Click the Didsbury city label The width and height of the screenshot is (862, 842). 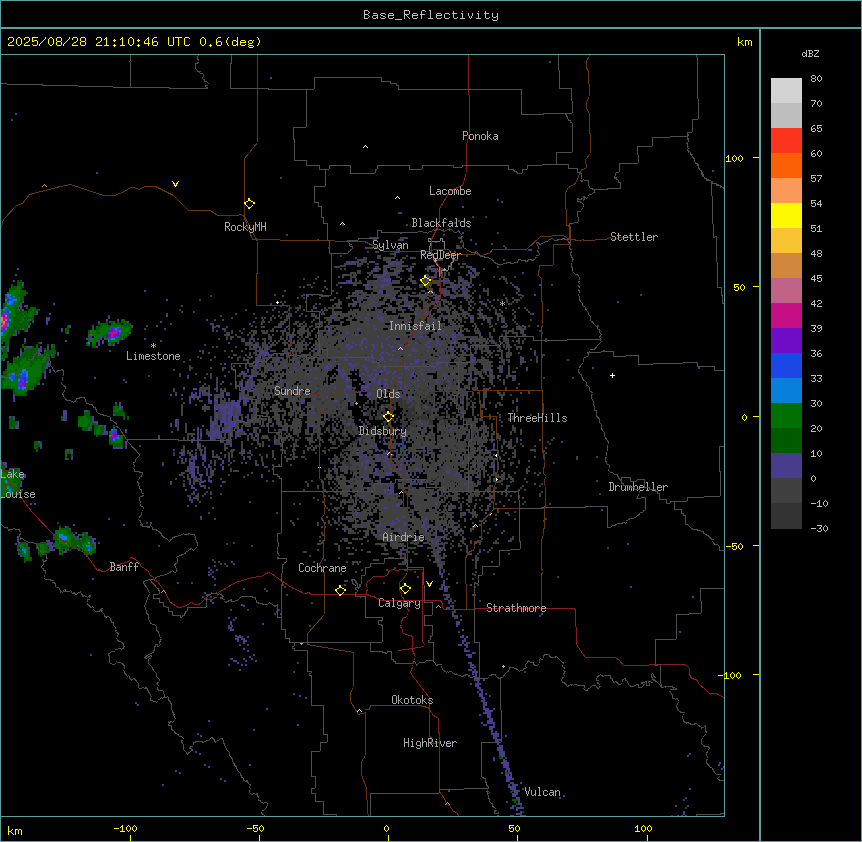point(383,431)
